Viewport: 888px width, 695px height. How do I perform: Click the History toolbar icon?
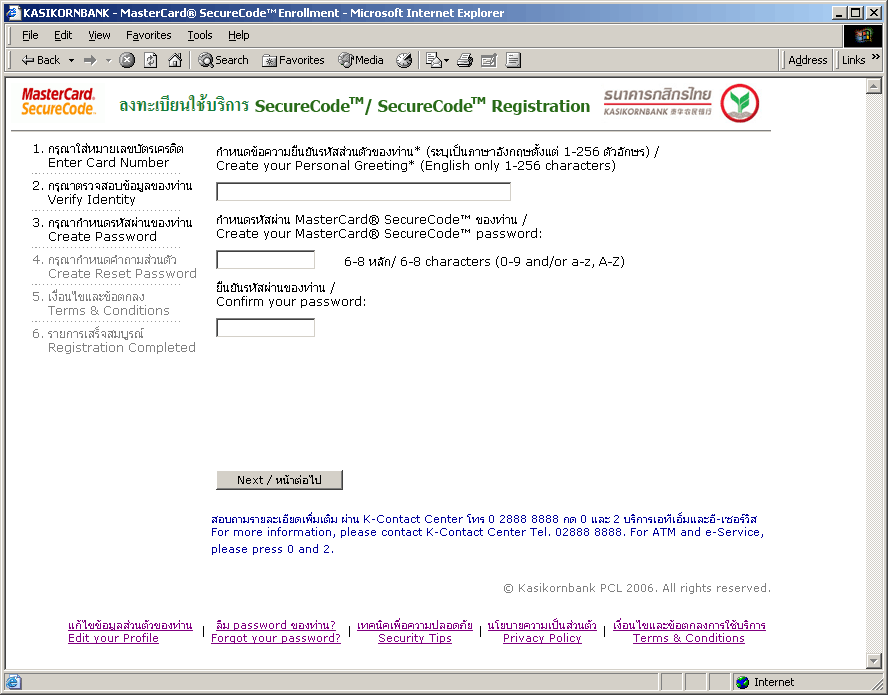click(404, 60)
